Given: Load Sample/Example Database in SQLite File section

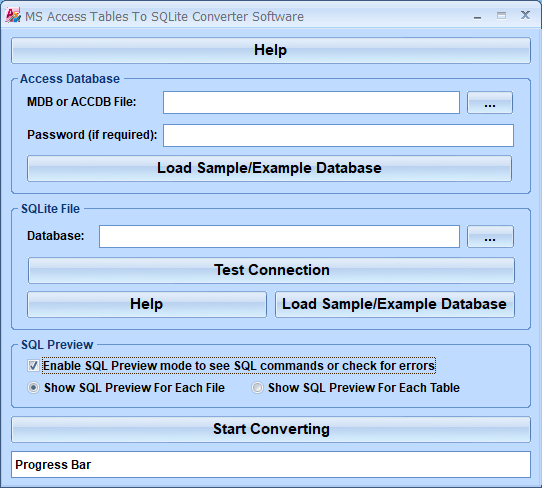Looking at the screenshot, I should (x=395, y=304).
